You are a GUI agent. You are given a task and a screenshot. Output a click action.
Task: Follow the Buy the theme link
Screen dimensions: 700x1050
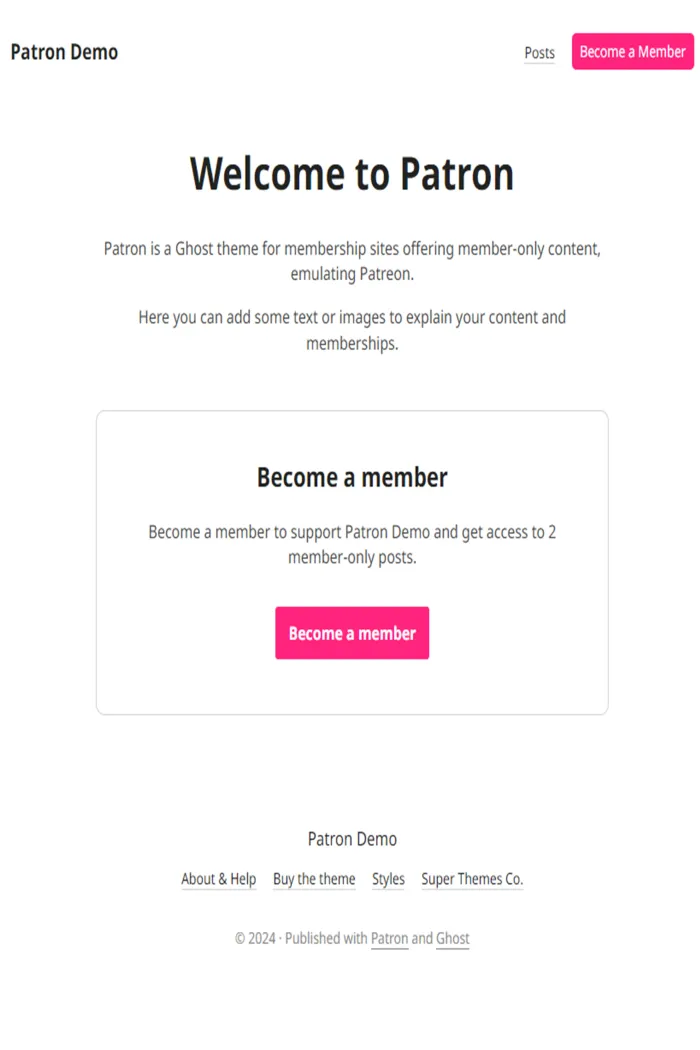pos(314,879)
